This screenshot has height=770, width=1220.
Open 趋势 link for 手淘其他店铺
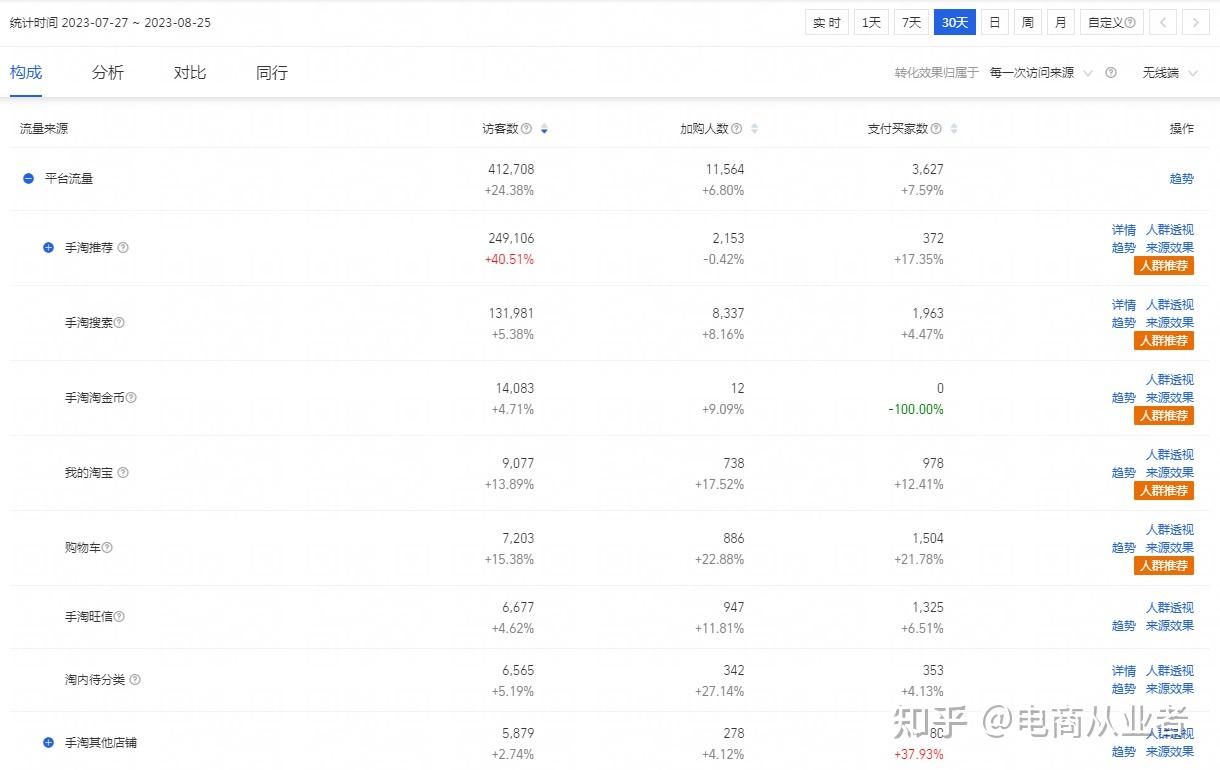1124,751
